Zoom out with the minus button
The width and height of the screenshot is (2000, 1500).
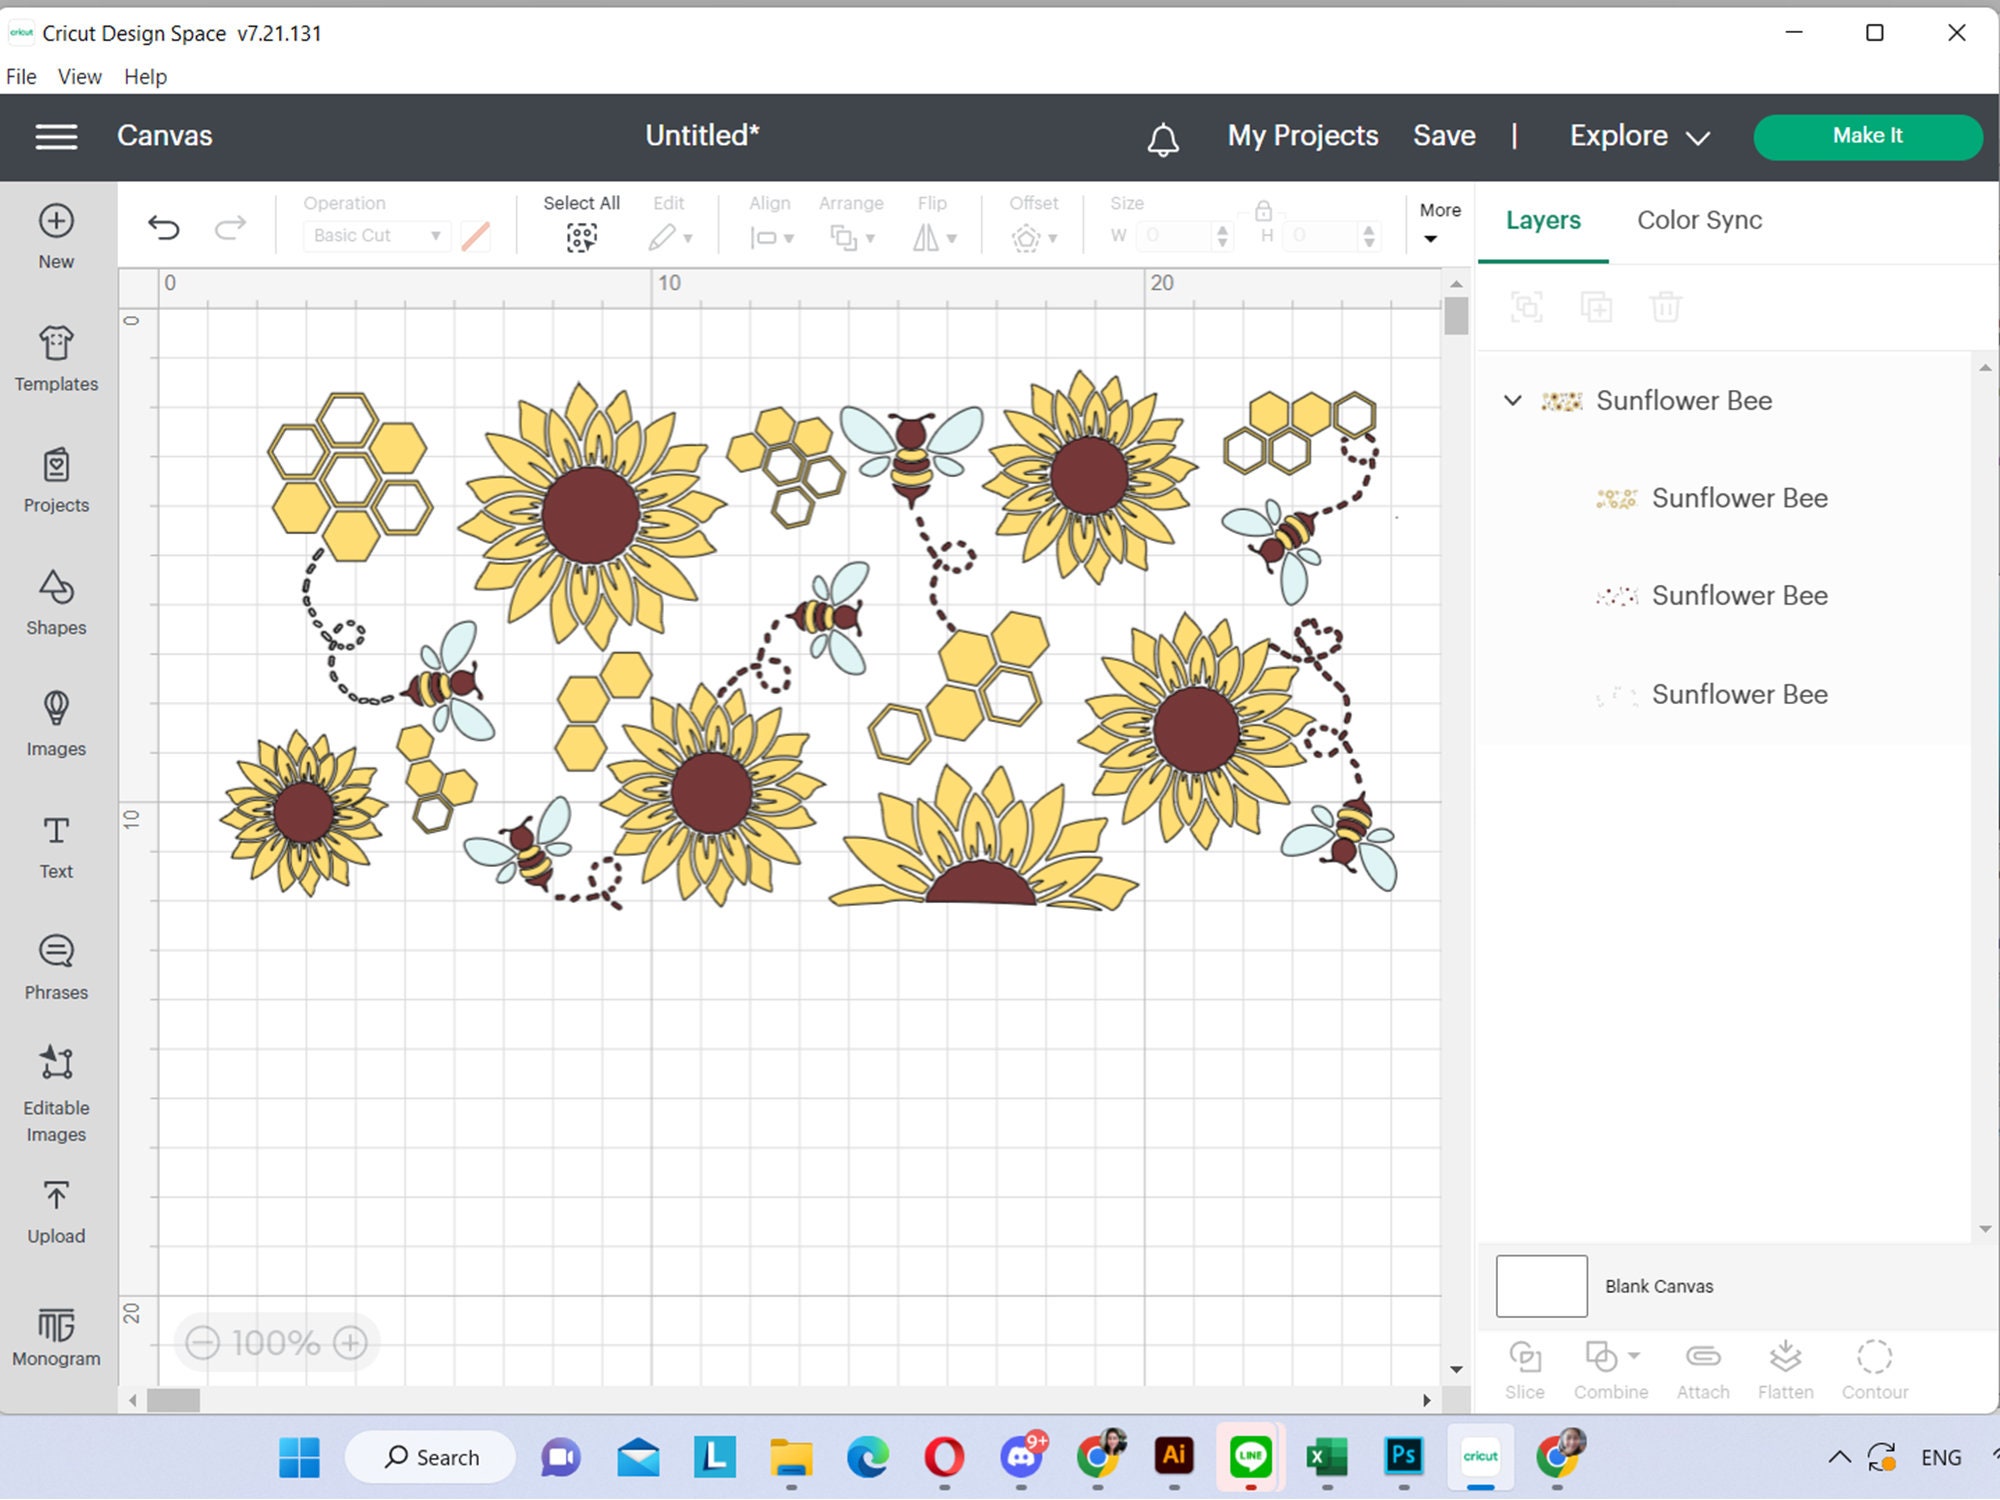click(x=203, y=1343)
